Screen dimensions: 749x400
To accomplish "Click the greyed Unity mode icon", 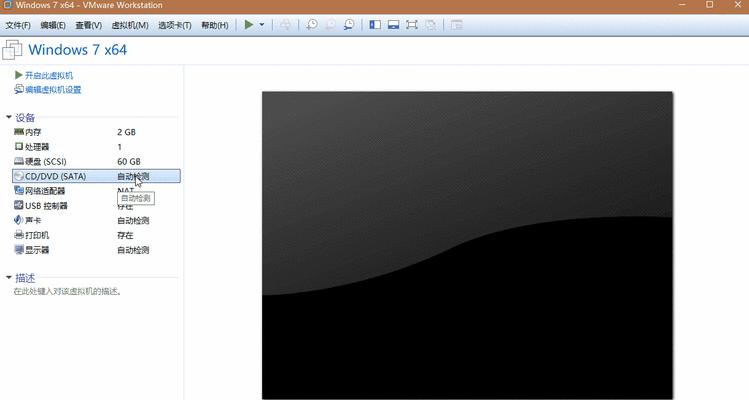I will coord(430,24).
